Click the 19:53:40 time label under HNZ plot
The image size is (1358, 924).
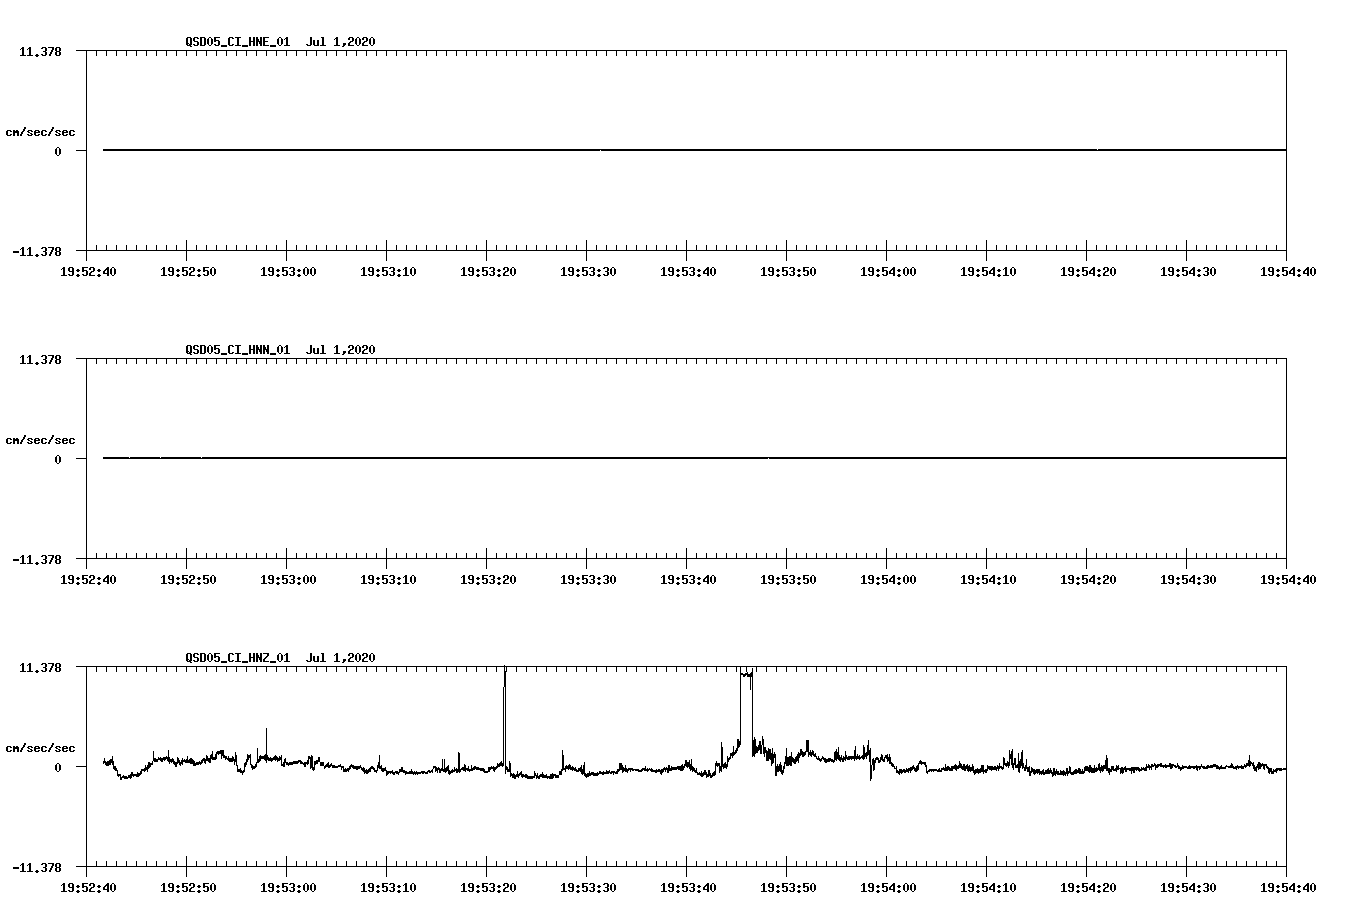[x=688, y=887]
